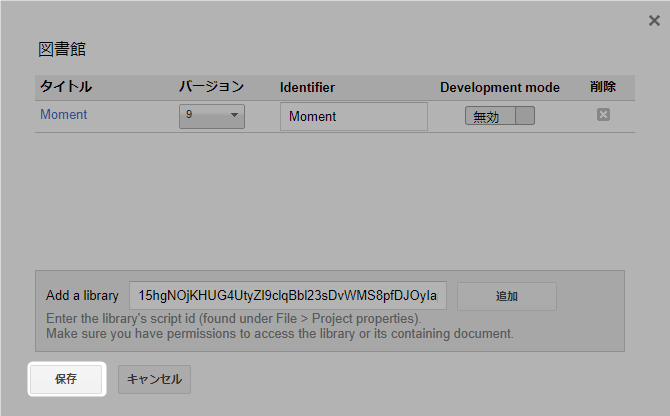670x416 pixels.
Task: Click the キャンセル button
Action: click(x=154, y=379)
